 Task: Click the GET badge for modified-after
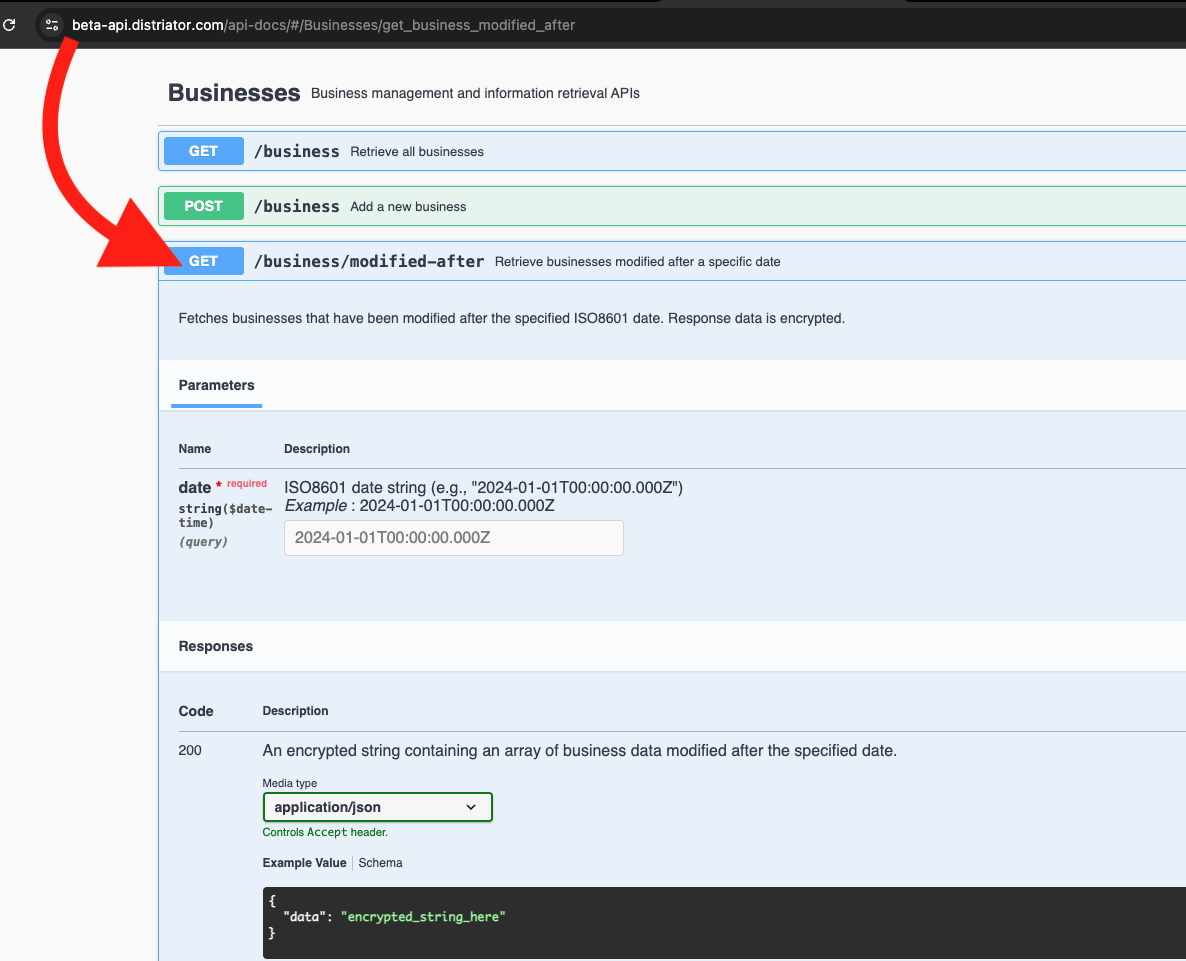pyautogui.click(x=203, y=261)
